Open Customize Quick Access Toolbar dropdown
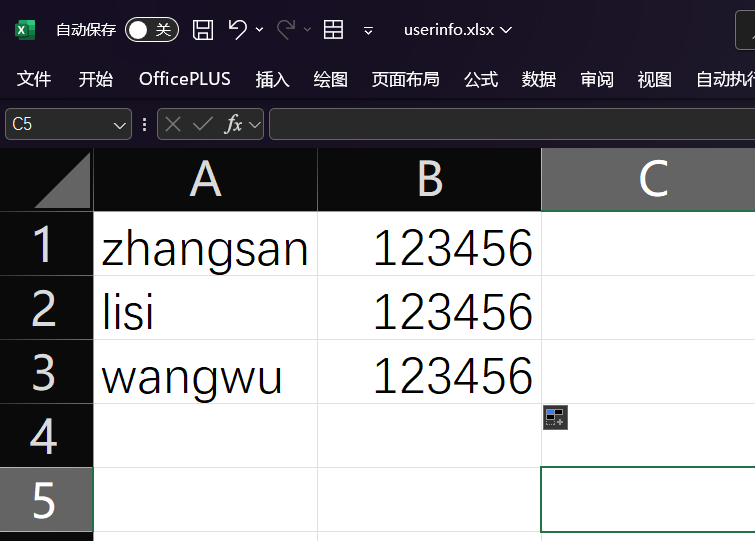The image size is (755, 541). pos(368,31)
